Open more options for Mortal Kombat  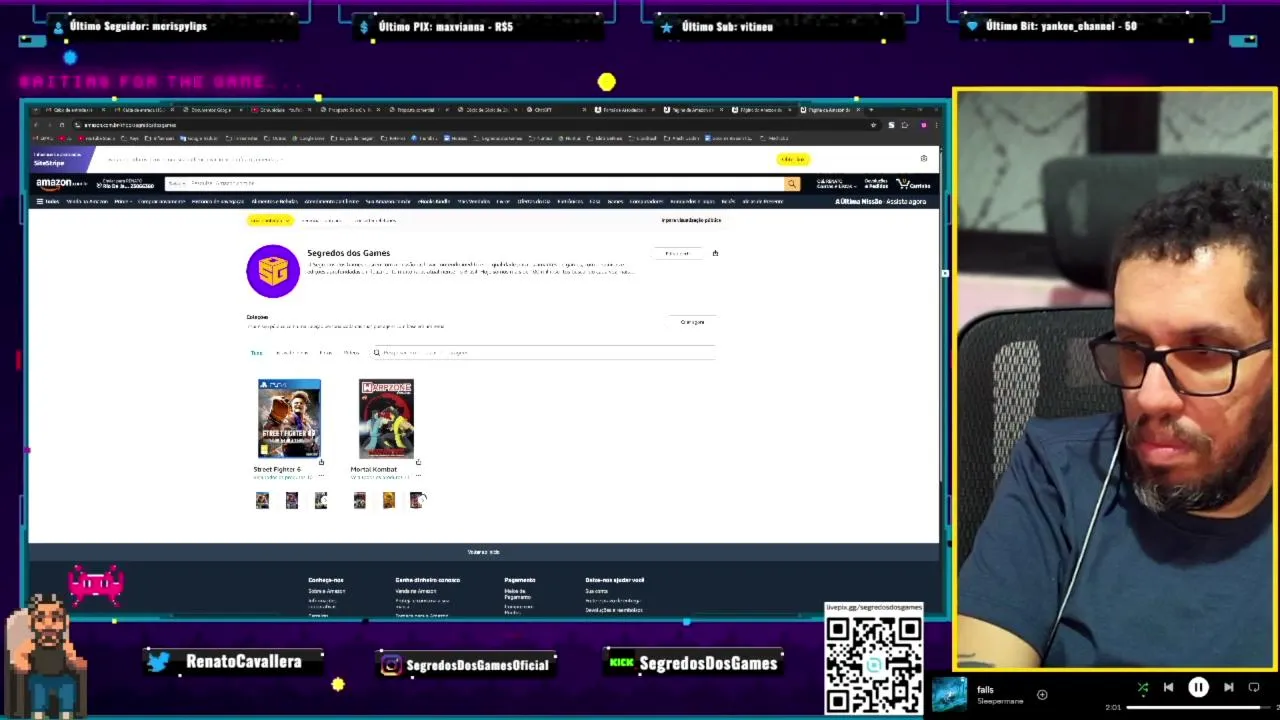coord(418,475)
